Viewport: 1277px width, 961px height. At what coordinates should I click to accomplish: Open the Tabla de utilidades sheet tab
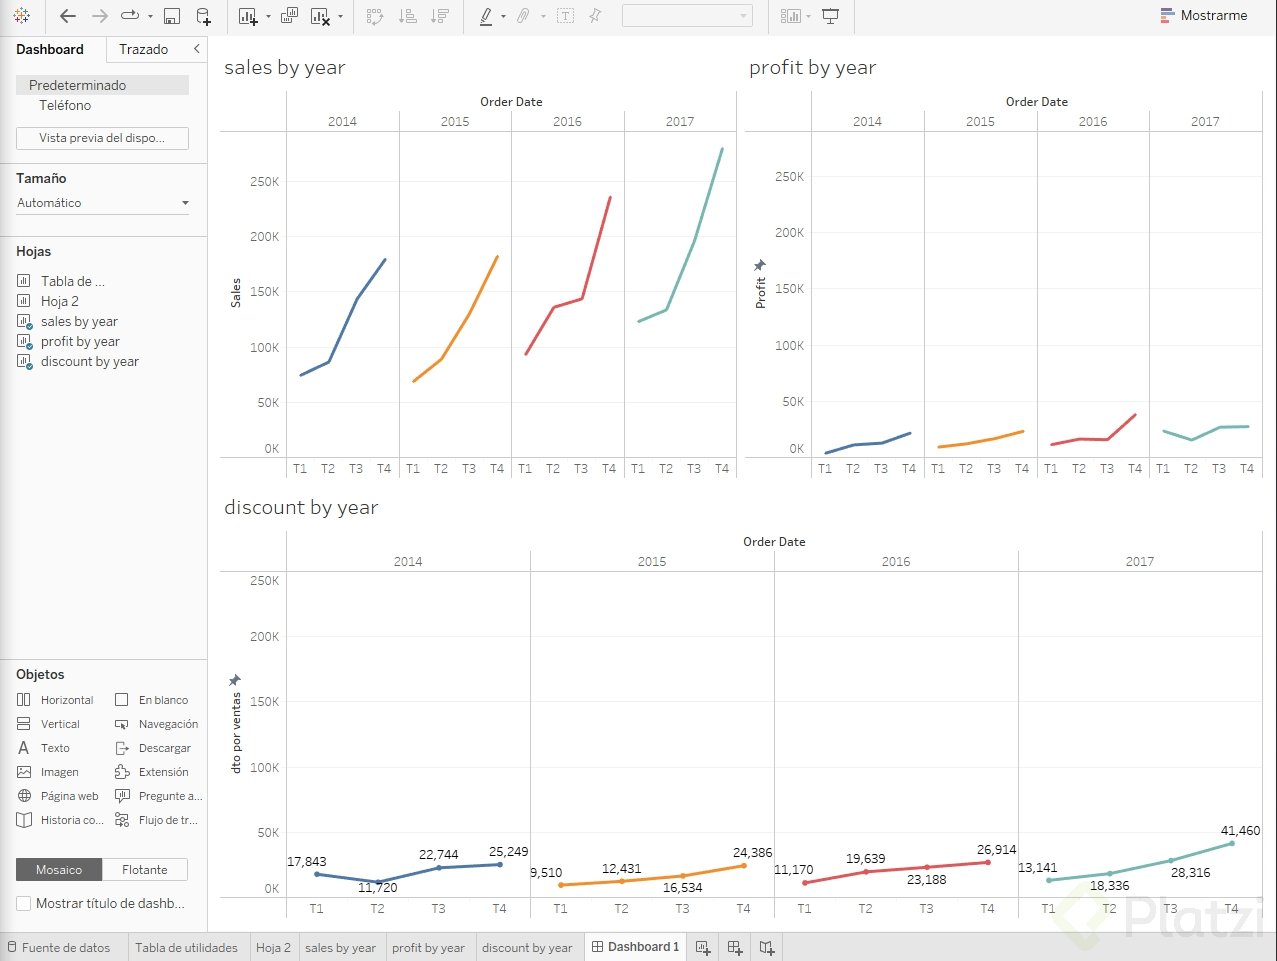click(187, 948)
